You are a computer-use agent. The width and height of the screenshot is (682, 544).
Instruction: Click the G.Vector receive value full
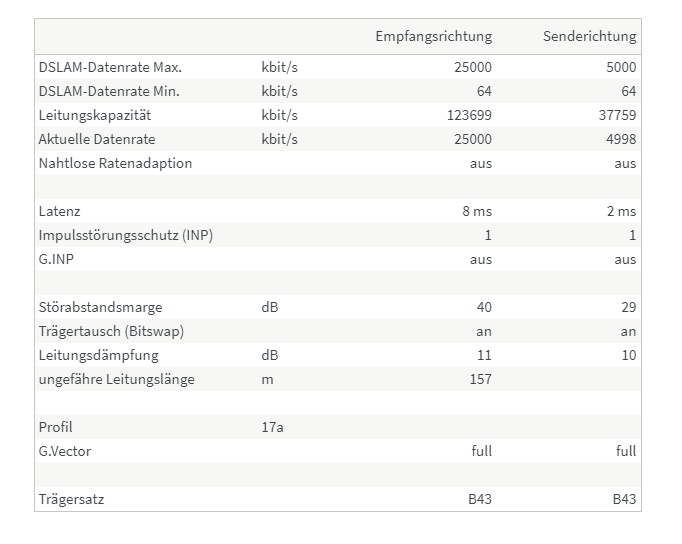(481, 451)
